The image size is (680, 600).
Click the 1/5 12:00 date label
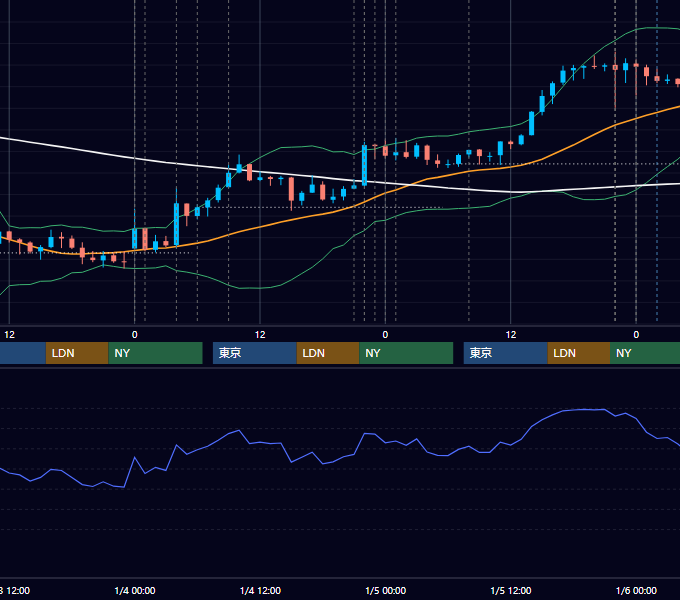click(511, 590)
